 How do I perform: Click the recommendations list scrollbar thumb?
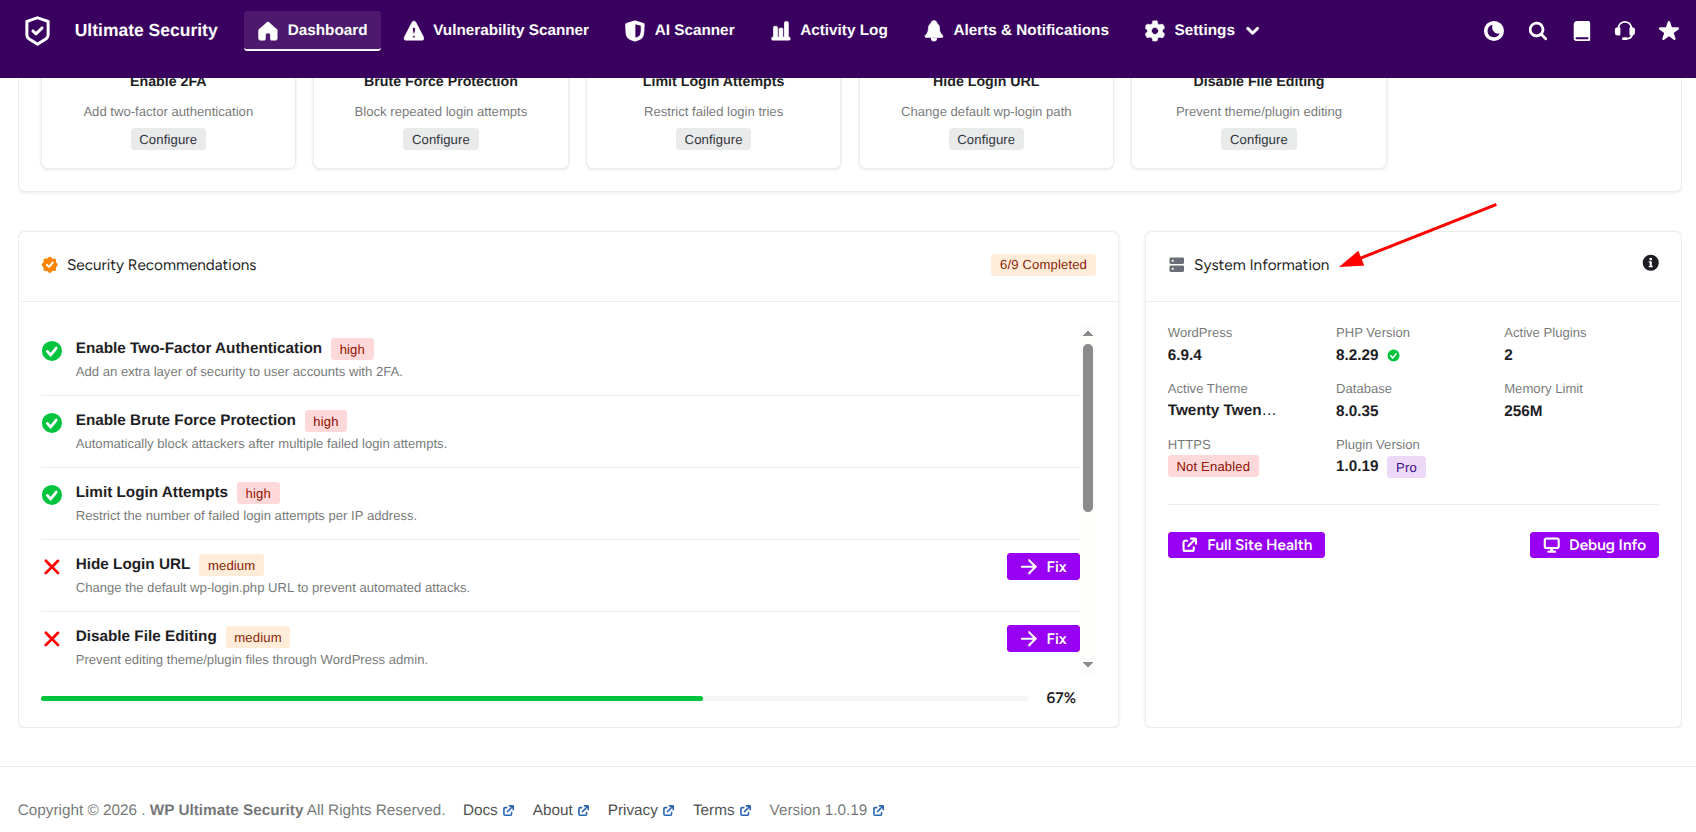[1088, 428]
